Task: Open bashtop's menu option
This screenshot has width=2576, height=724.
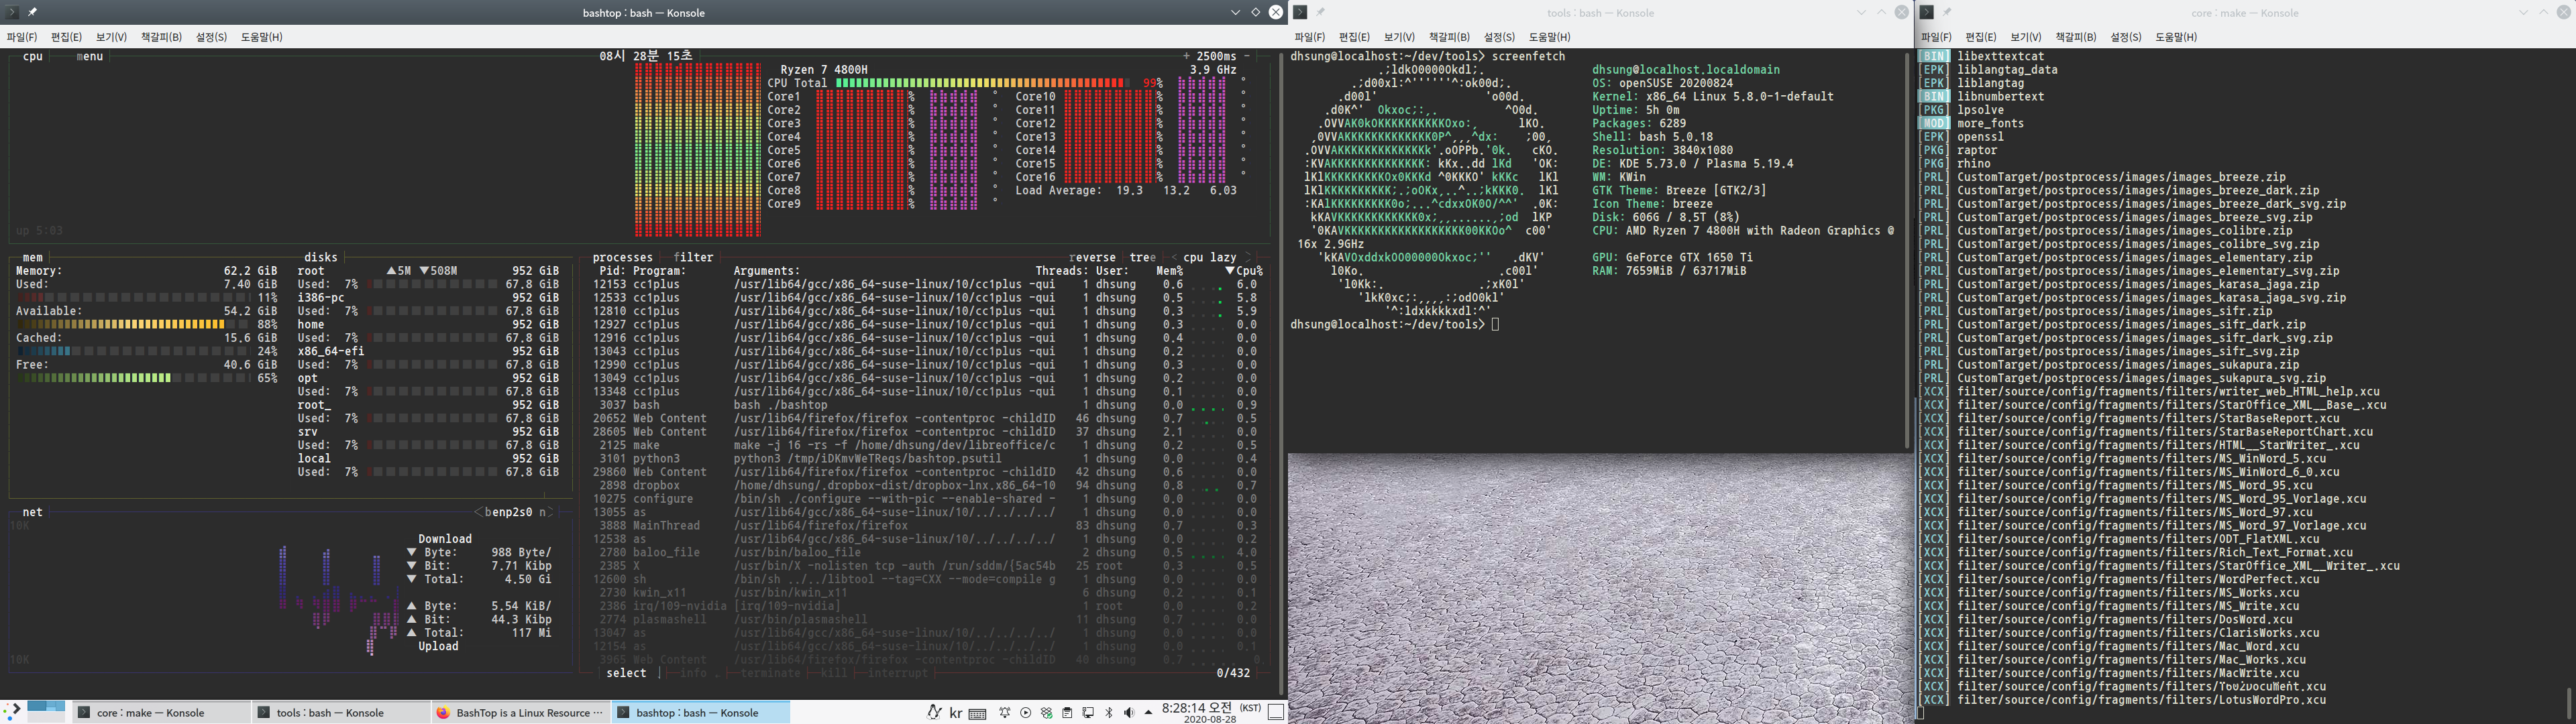Action: pos(90,57)
